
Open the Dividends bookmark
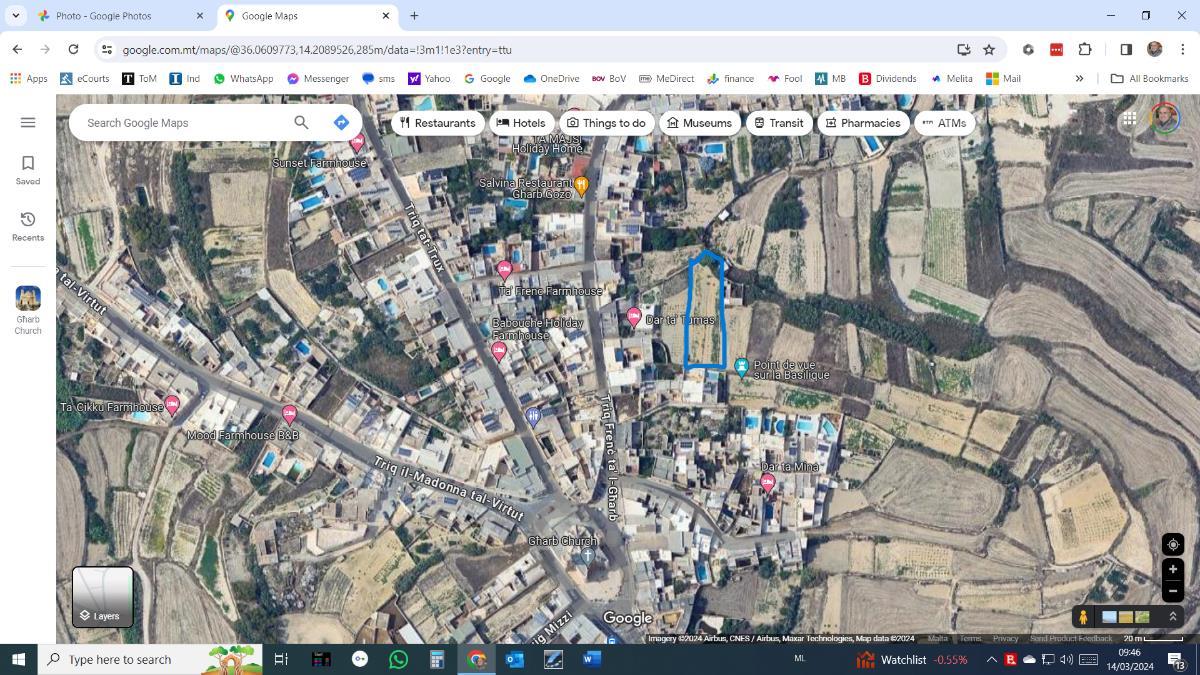click(x=887, y=78)
